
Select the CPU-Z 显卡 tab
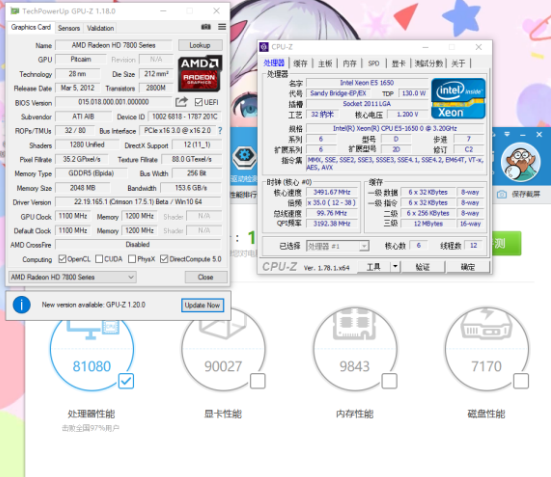coord(398,64)
